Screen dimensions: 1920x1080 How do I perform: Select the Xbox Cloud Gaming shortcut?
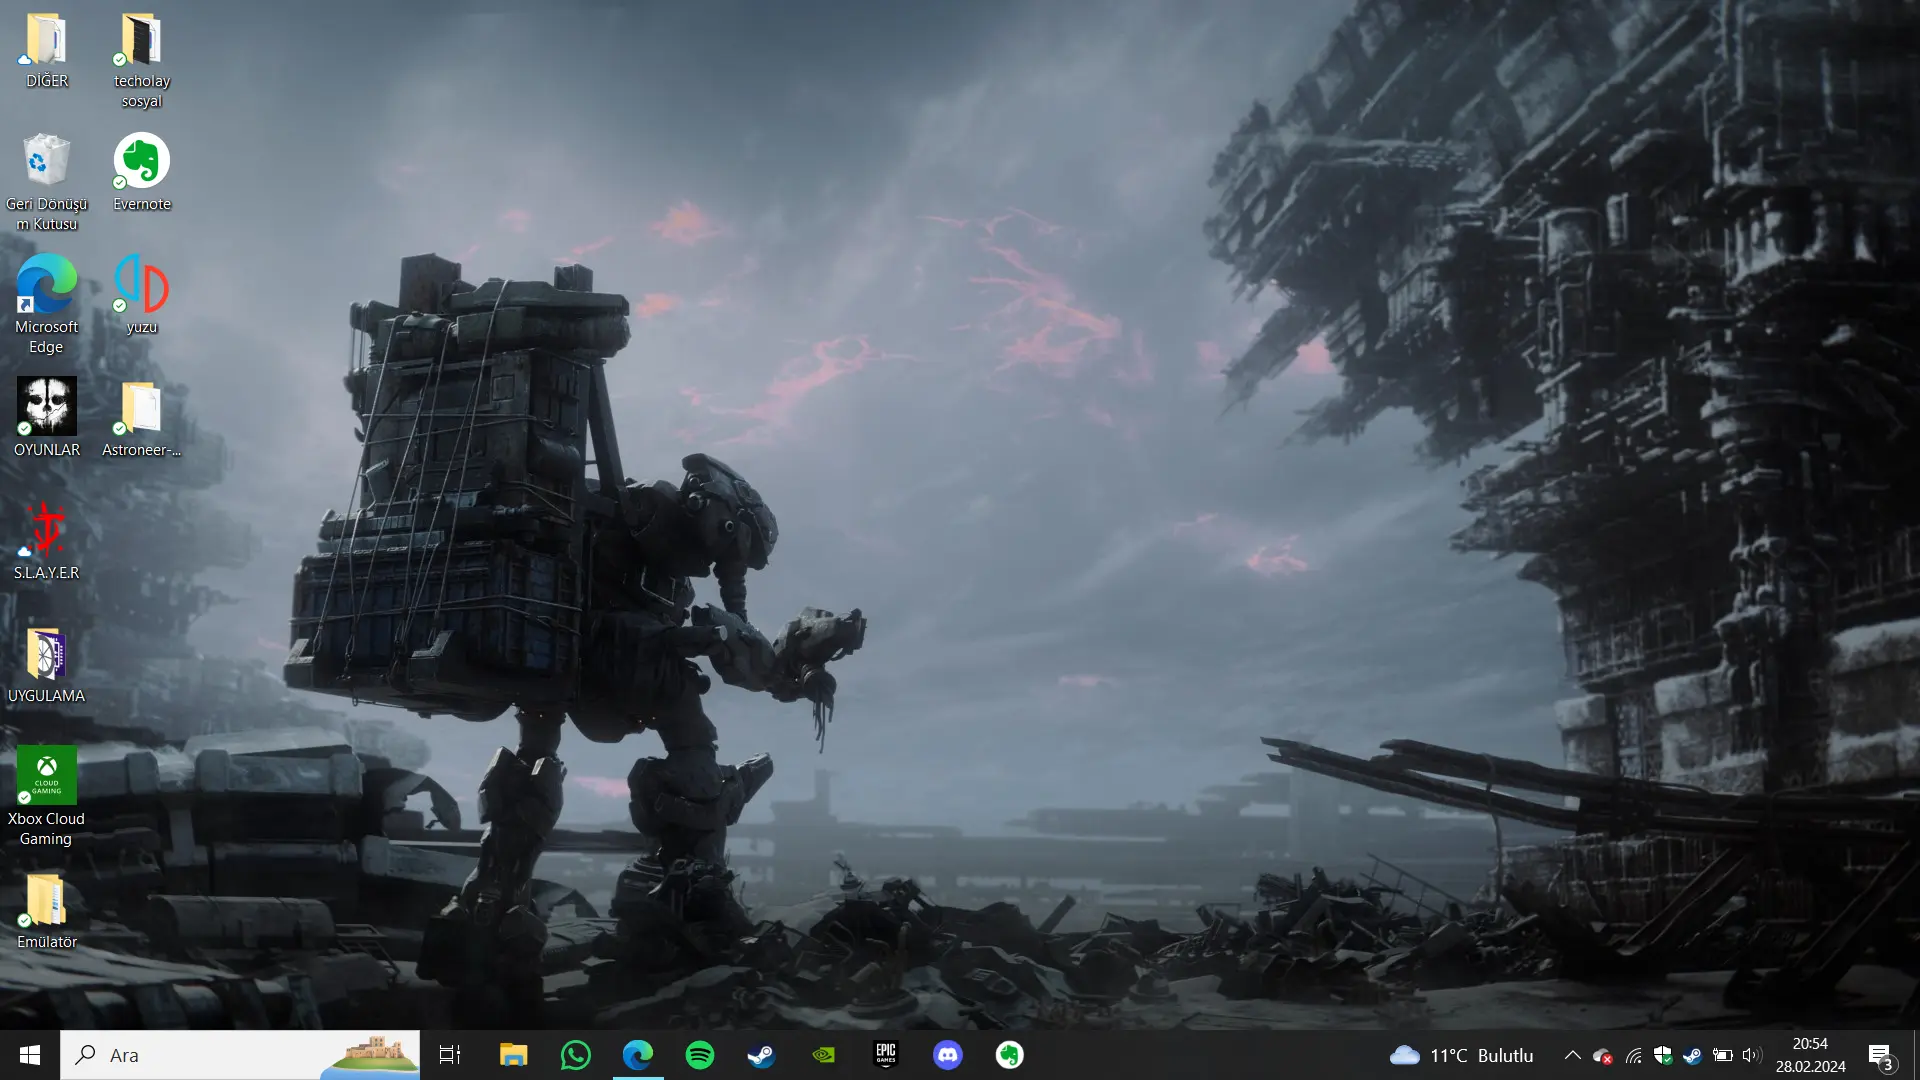46,797
